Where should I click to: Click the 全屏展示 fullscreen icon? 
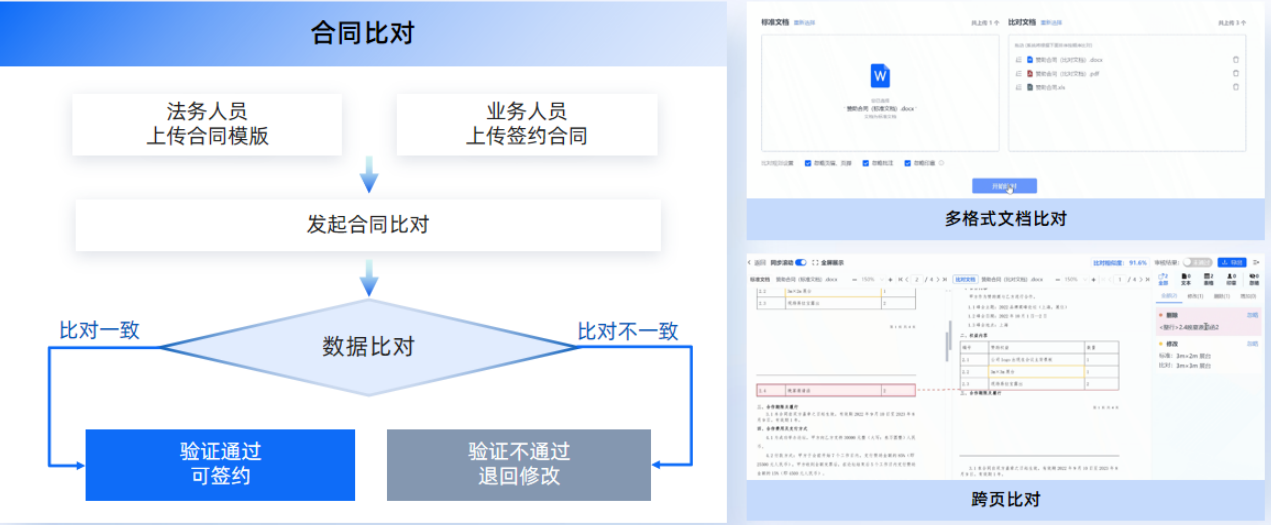[x=816, y=263]
